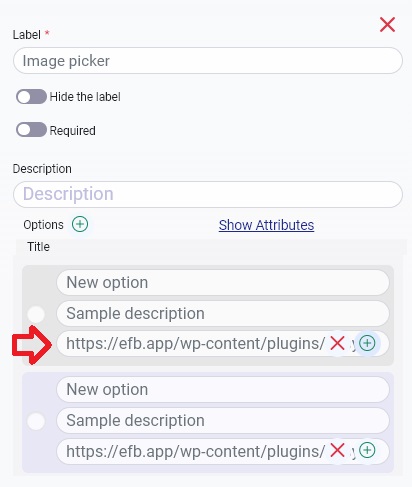Viewport: 412px width, 487px height.
Task: Toggle Hide the label switch
Action: 31,97
